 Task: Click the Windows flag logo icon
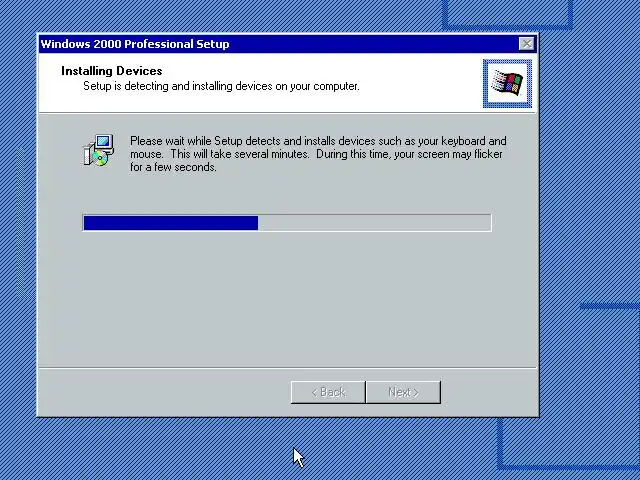[507, 83]
